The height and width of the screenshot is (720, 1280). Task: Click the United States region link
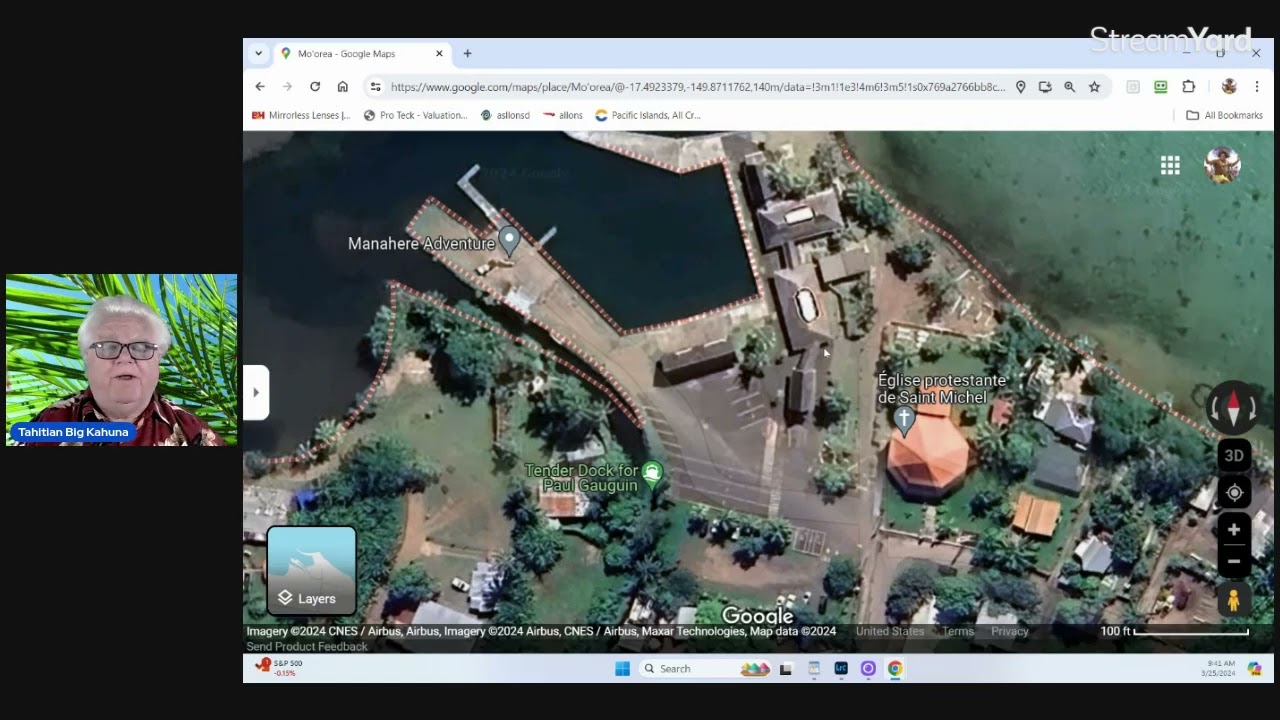(890, 631)
